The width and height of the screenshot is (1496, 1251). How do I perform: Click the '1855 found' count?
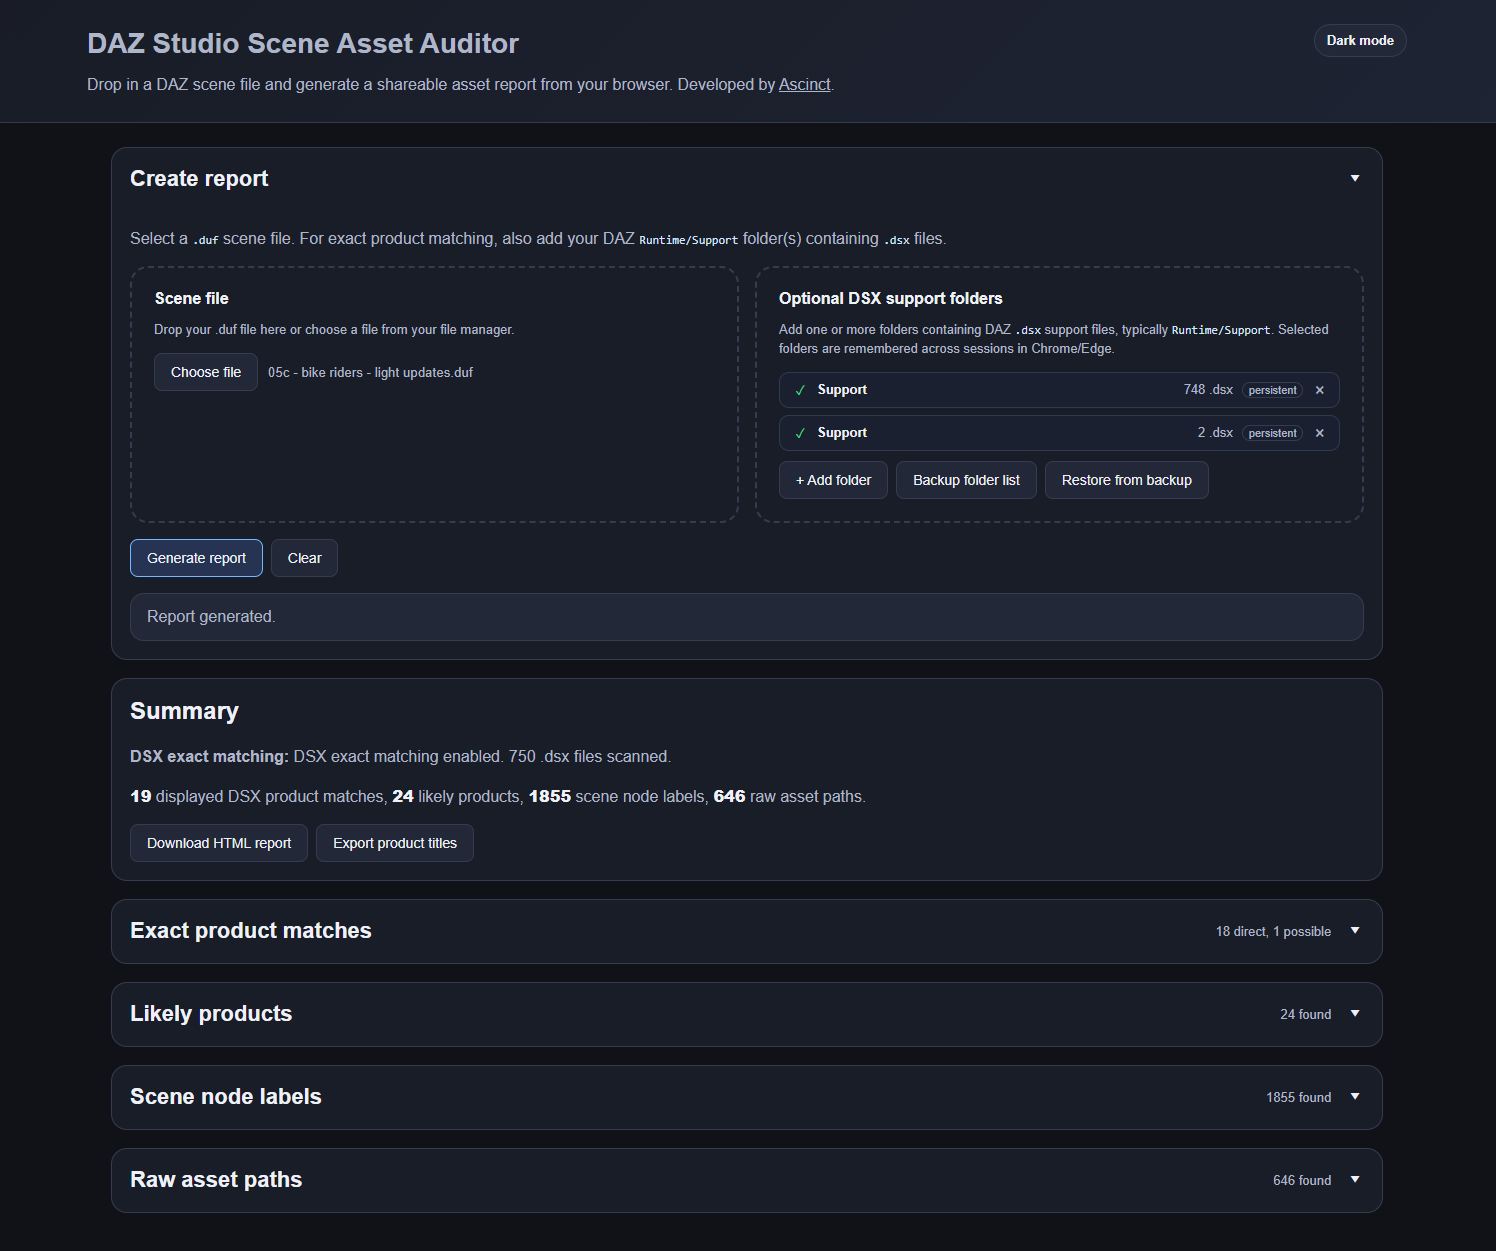(x=1299, y=1098)
